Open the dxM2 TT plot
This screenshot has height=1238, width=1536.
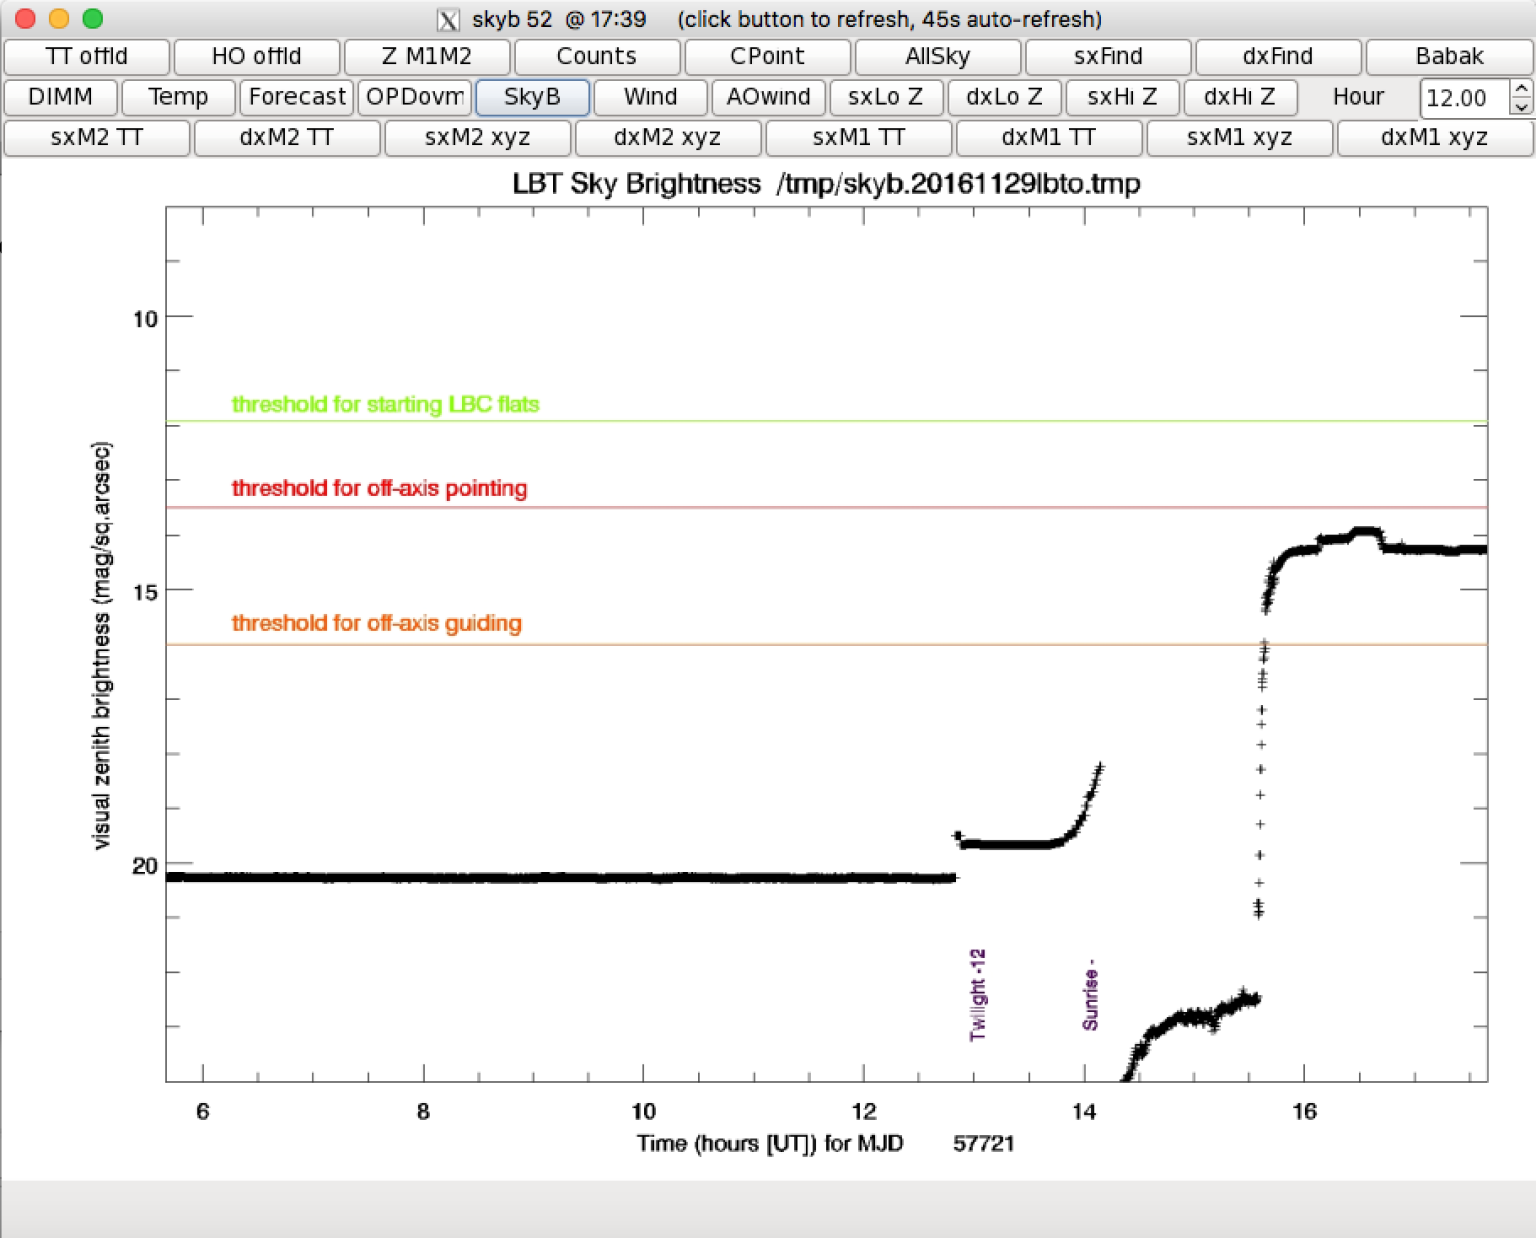click(x=287, y=137)
